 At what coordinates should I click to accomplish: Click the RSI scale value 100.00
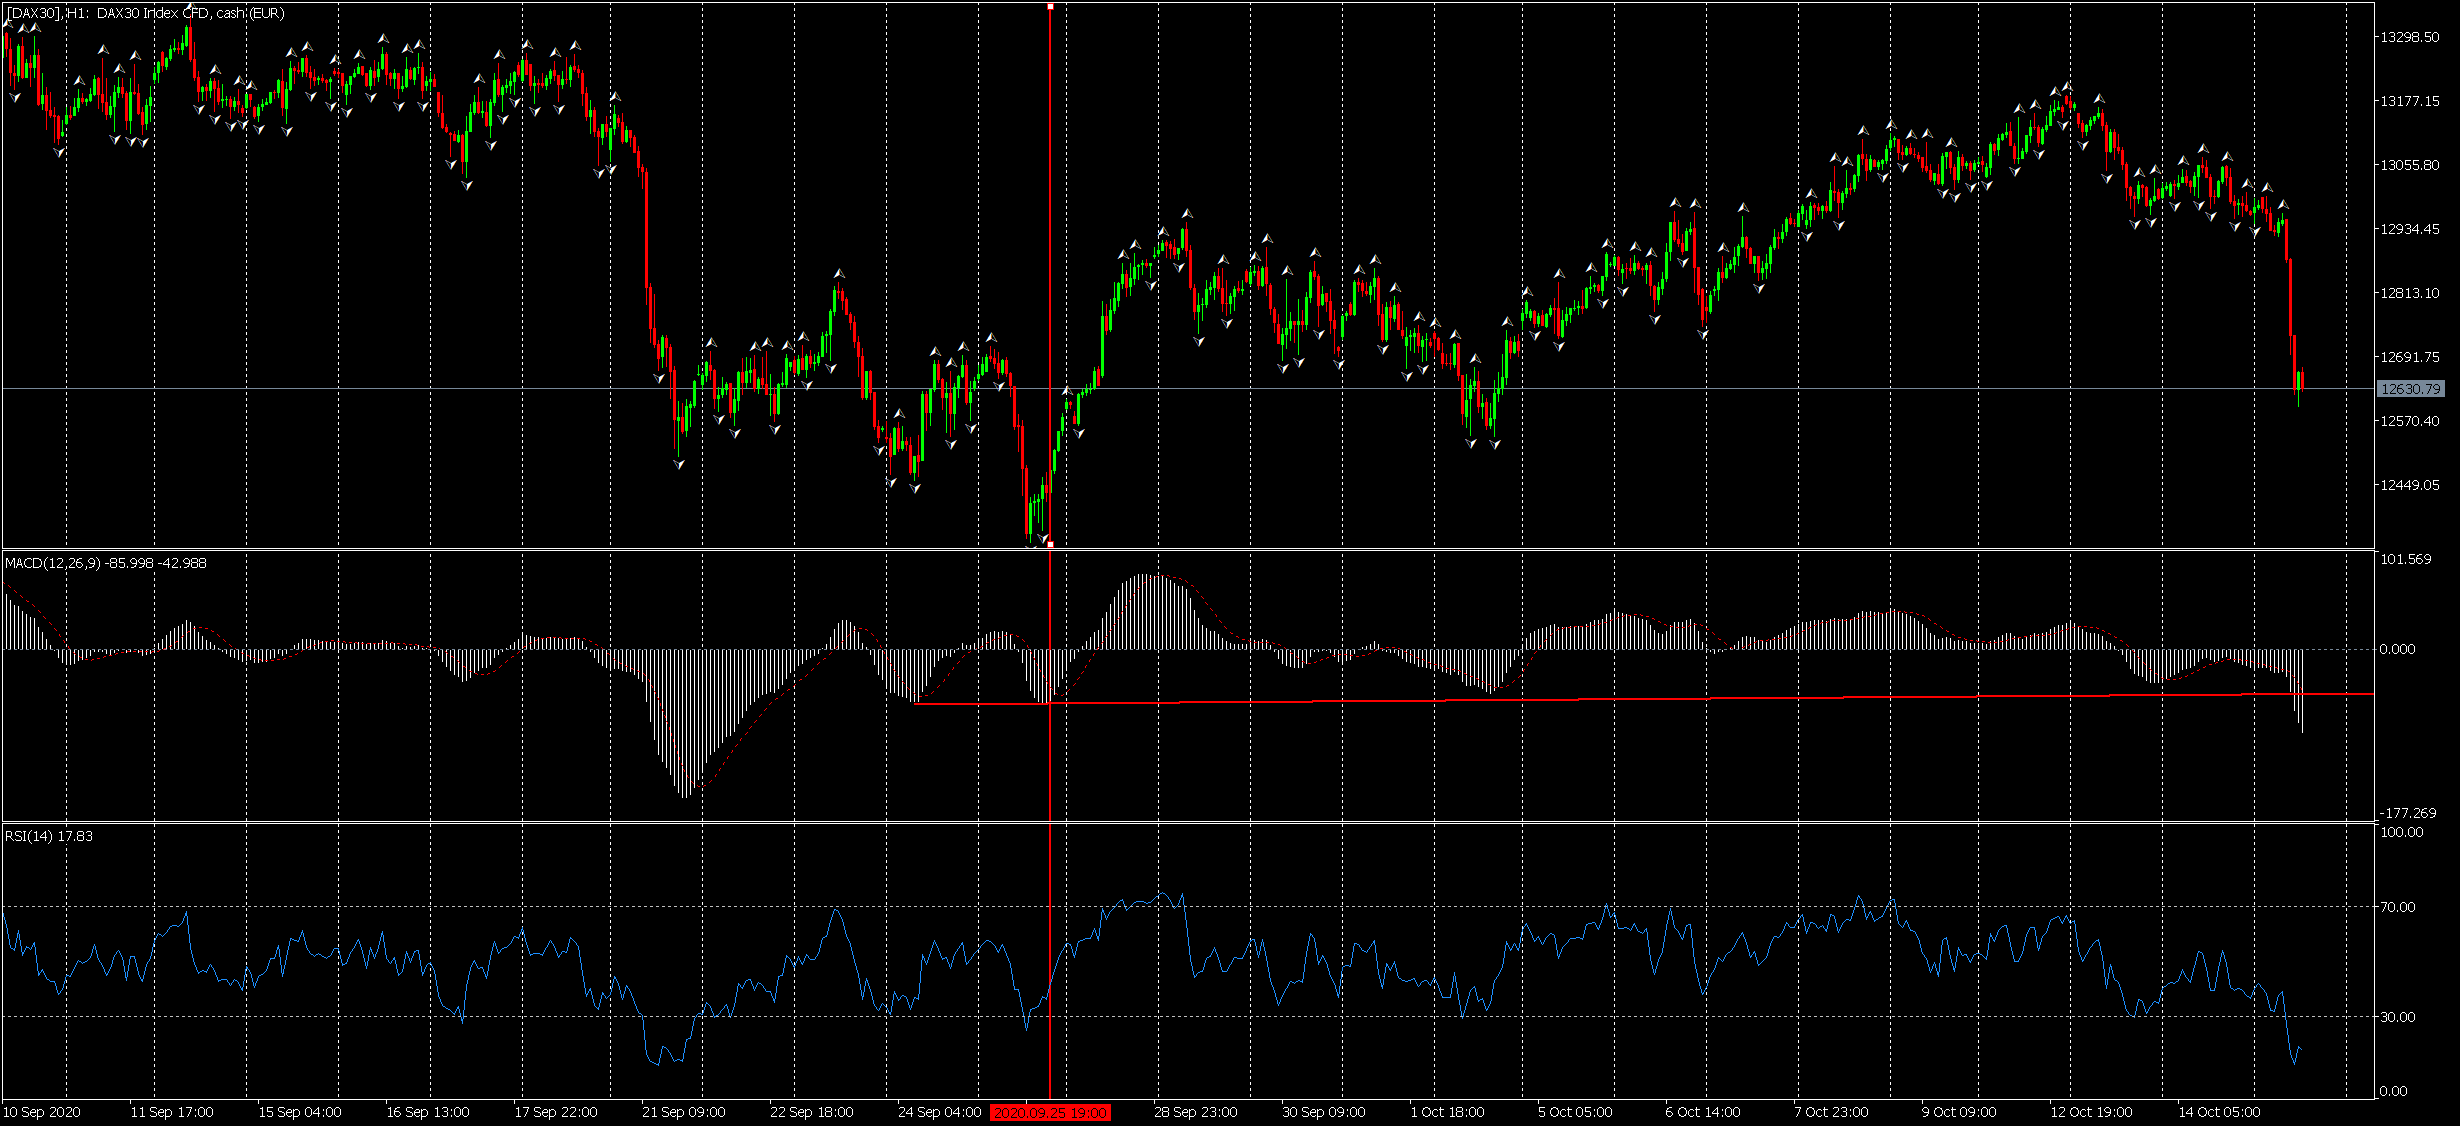[x=2401, y=832]
